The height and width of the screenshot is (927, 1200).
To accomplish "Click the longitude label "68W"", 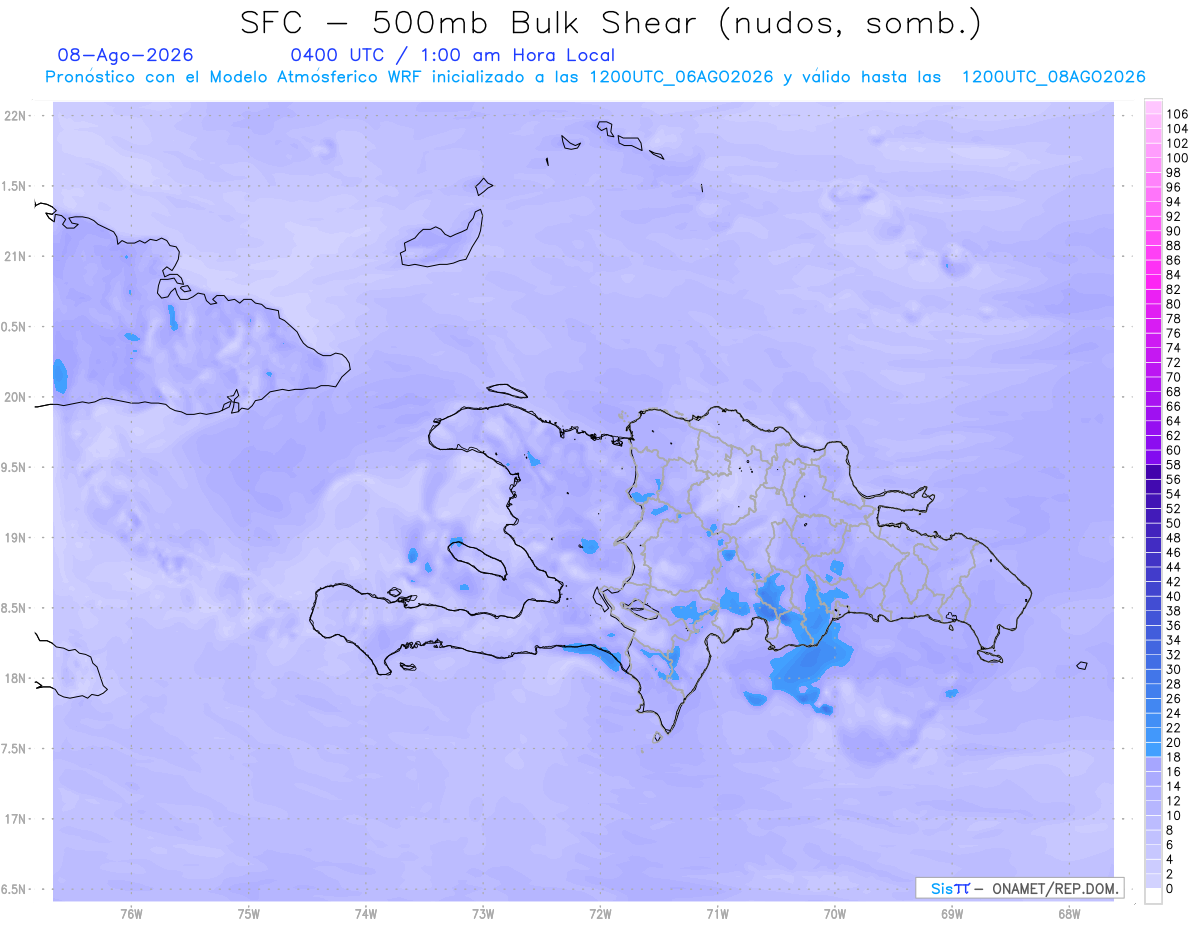I will [1069, 914].
